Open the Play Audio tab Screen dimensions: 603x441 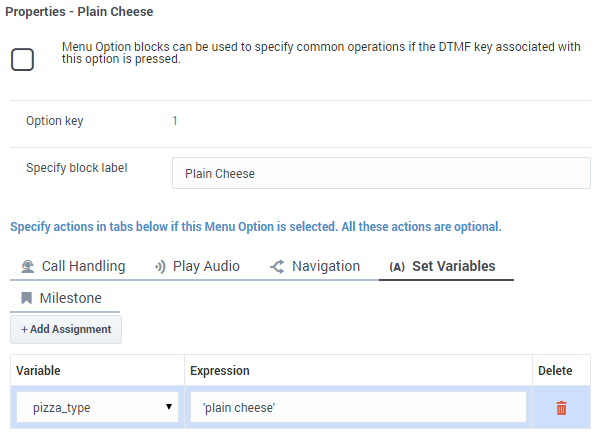tap(197, 266)
